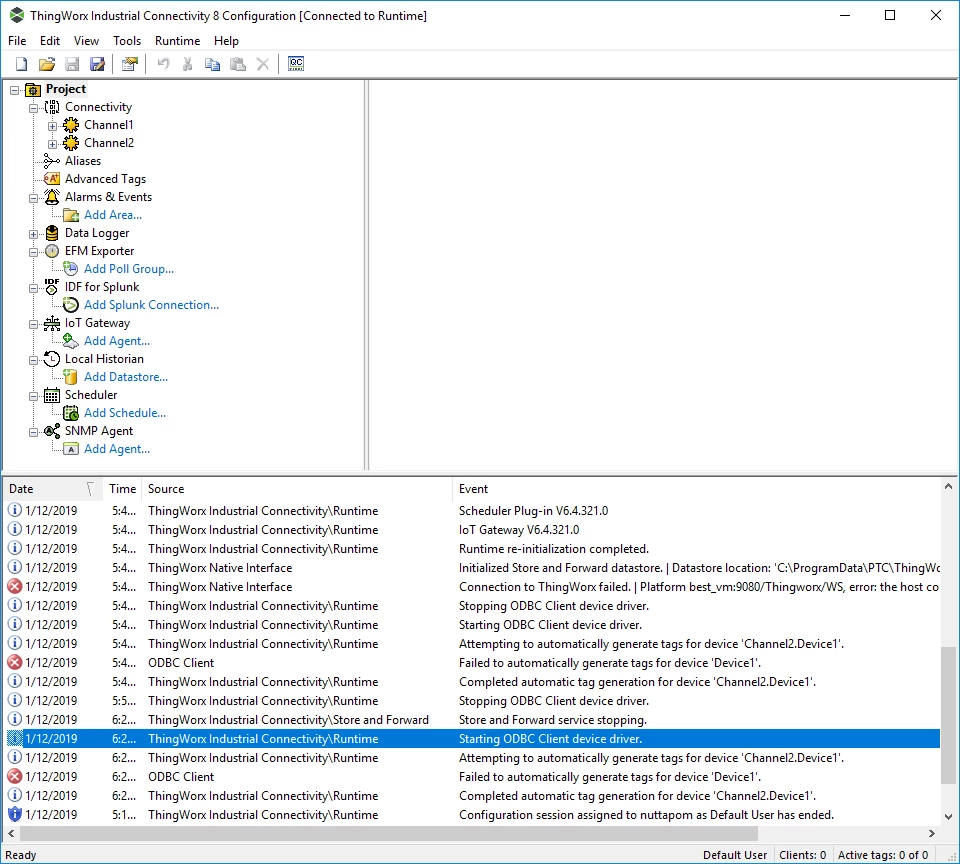Select the 'Store and Forward service stopping' row
The height and width of the screenshot is (864, 960).
[473, 719]
